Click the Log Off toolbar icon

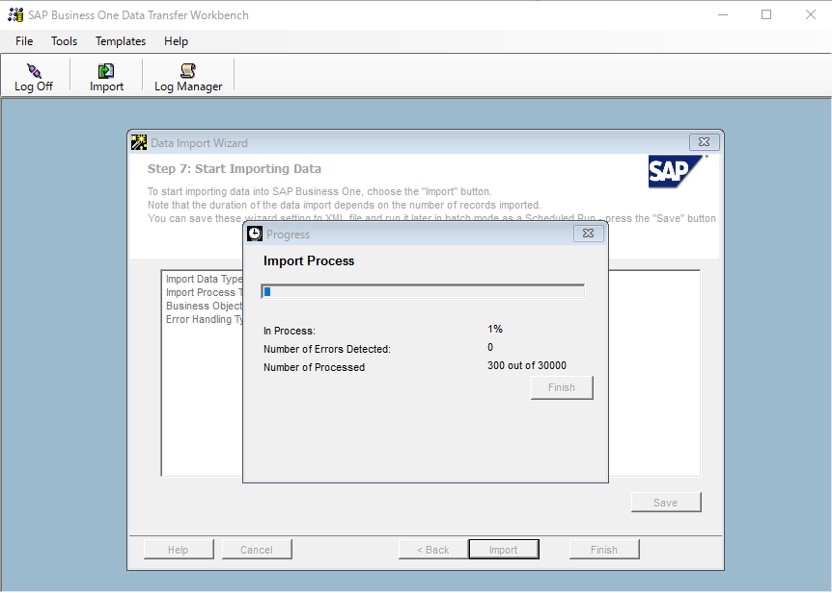(33, 77)
